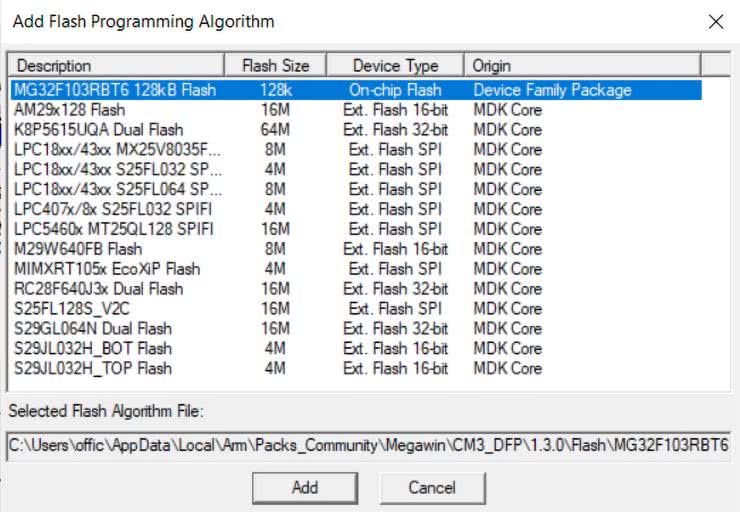Select the AM29x128 Flash algorithm

tap(70, 110)
